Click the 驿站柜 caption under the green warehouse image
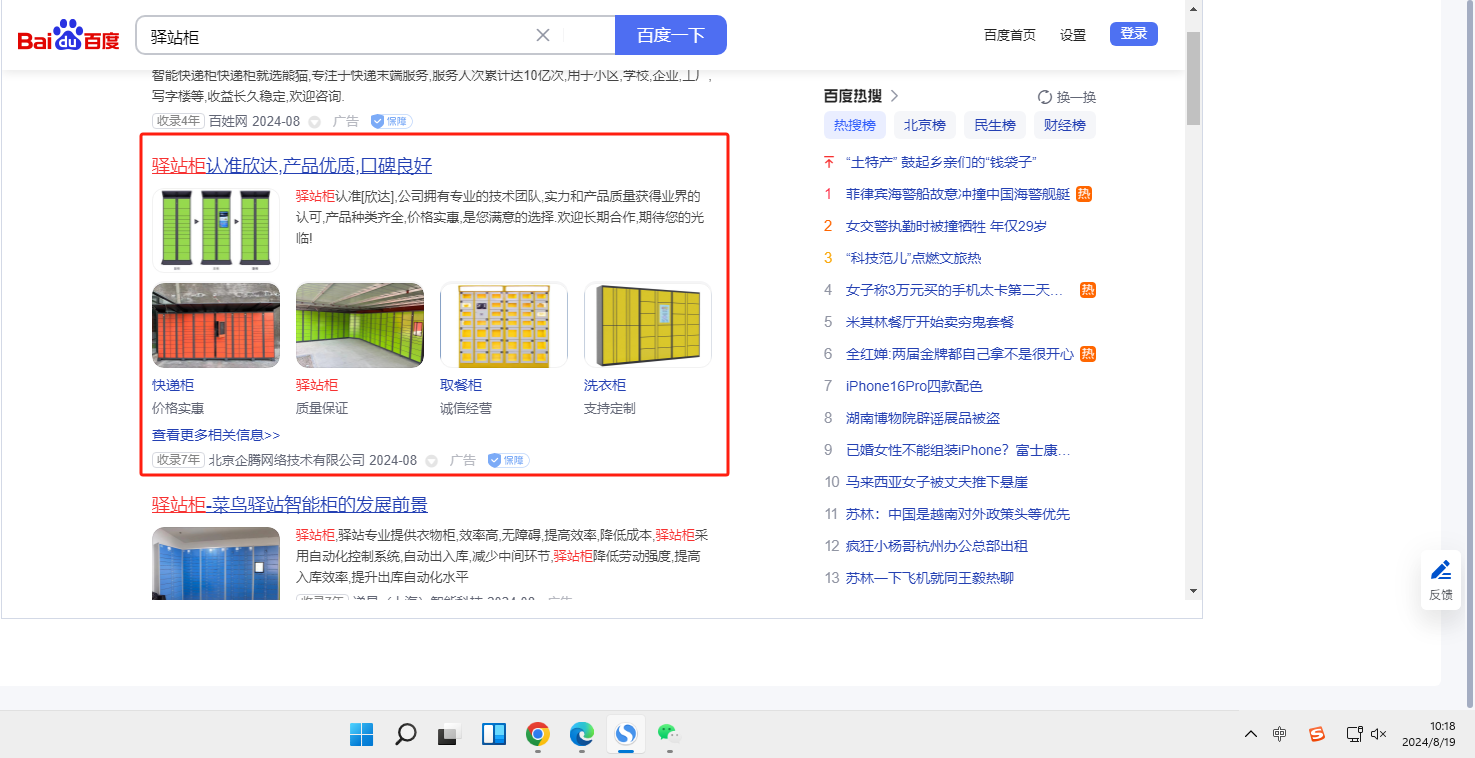 click(x=317, y=385)
